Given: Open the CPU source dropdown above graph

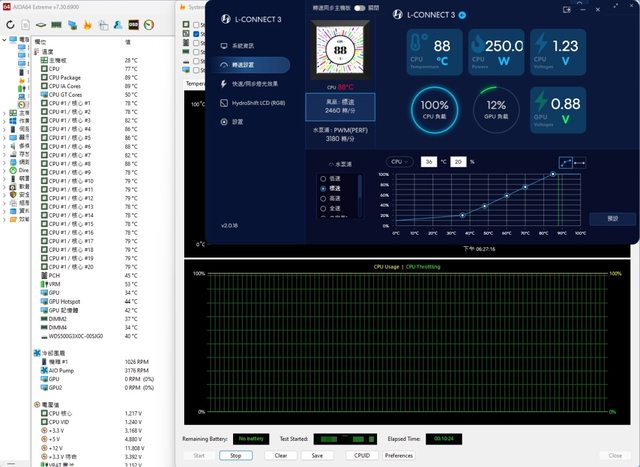Looking at the screenshot, I should point(399,161).
